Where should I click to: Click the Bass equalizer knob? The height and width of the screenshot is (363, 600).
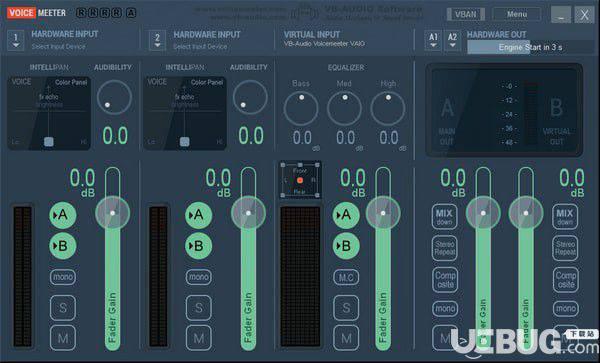(x=301, y=108)
